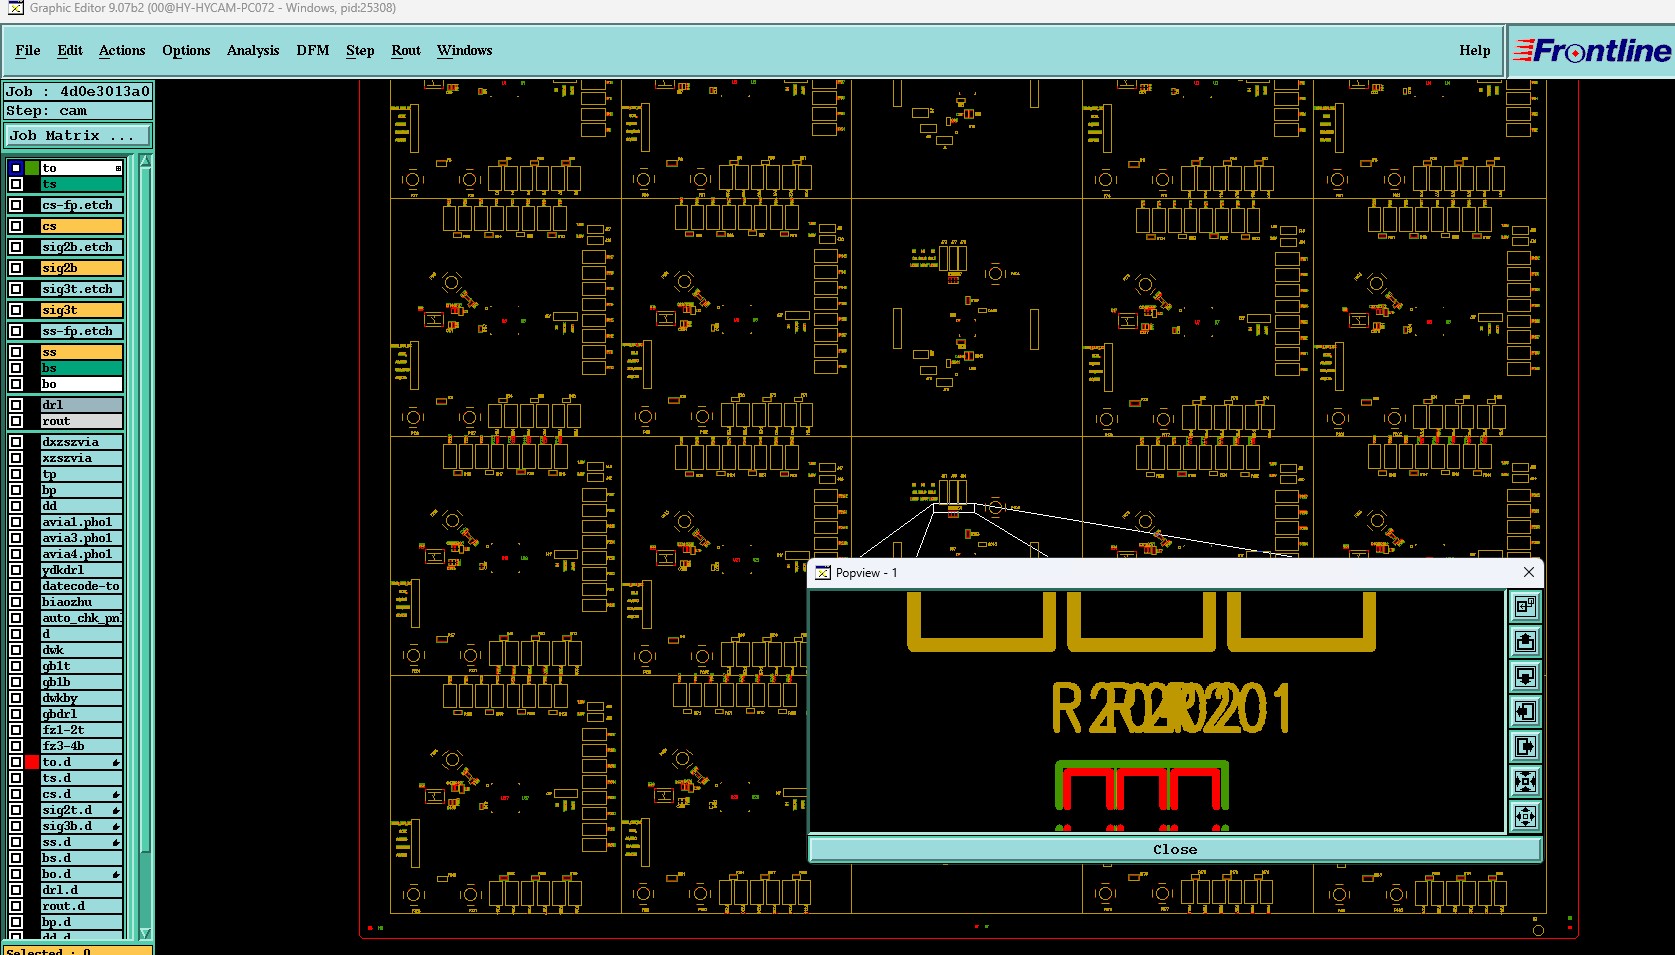The width and height of the screenshot is (1675, 955).
Task: Open the Options menu
Action: tap(186, 50)
